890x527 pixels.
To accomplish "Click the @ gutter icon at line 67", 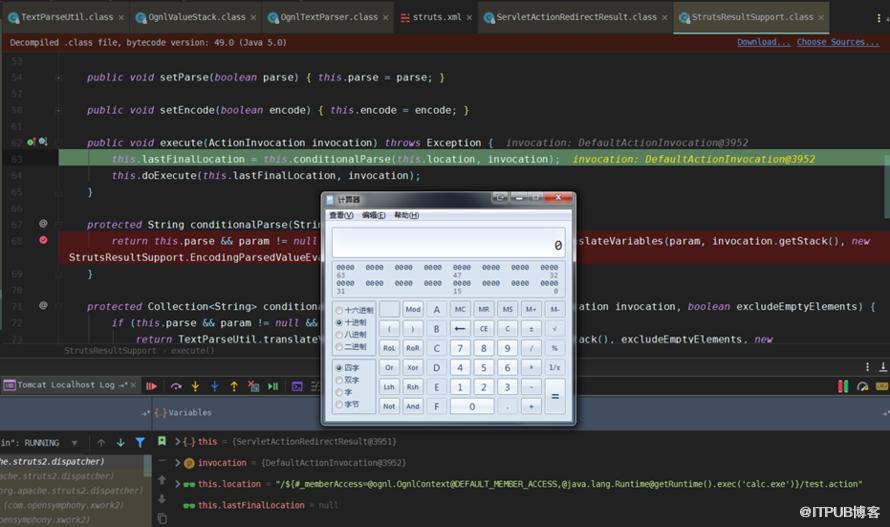I will pos(43,224).
